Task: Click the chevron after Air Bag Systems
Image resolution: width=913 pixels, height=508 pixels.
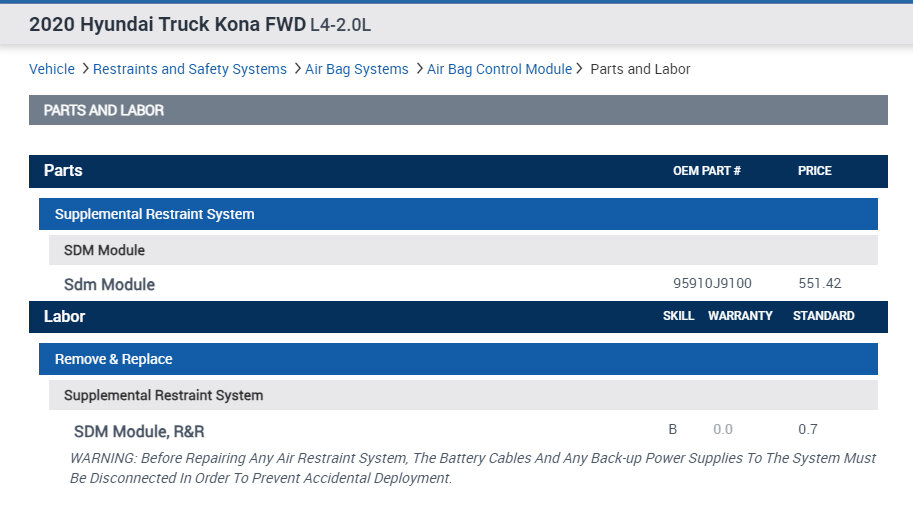Action: (418, 69)
